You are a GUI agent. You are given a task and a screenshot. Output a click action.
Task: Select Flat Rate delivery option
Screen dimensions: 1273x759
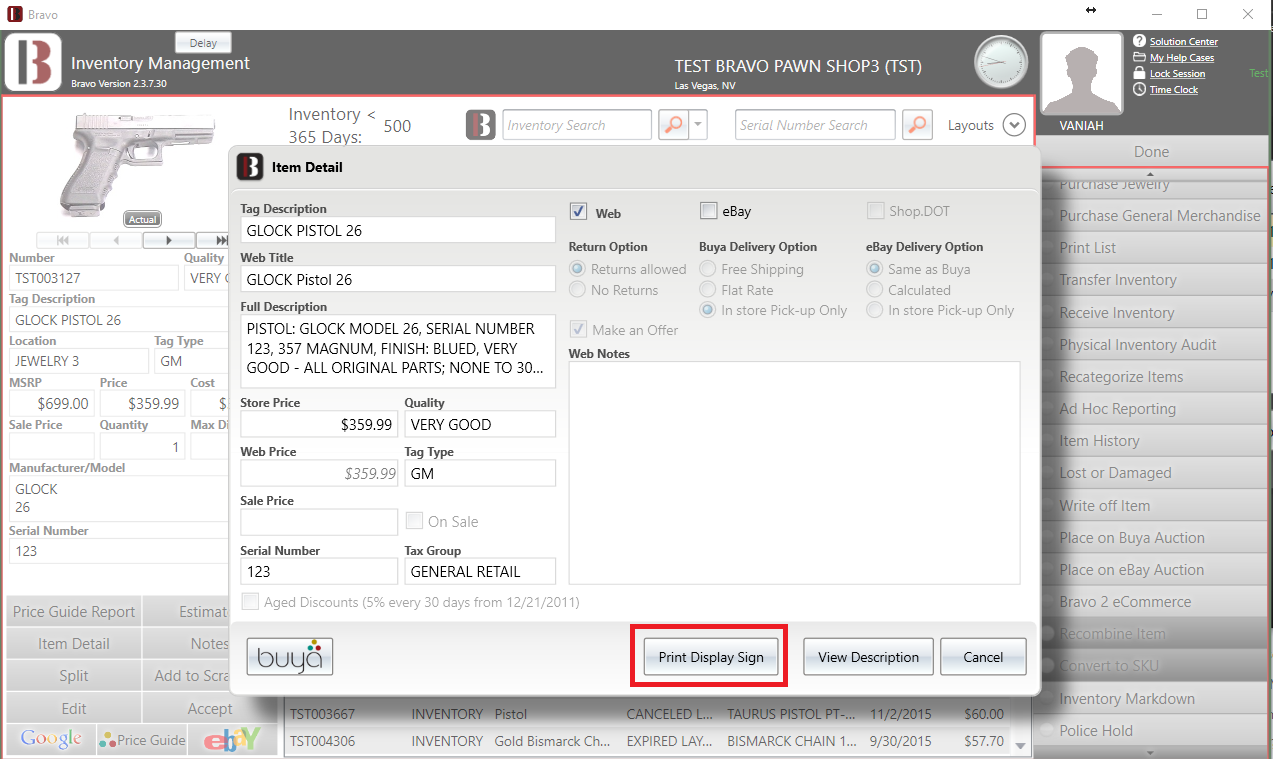click(x=707, y=290)
